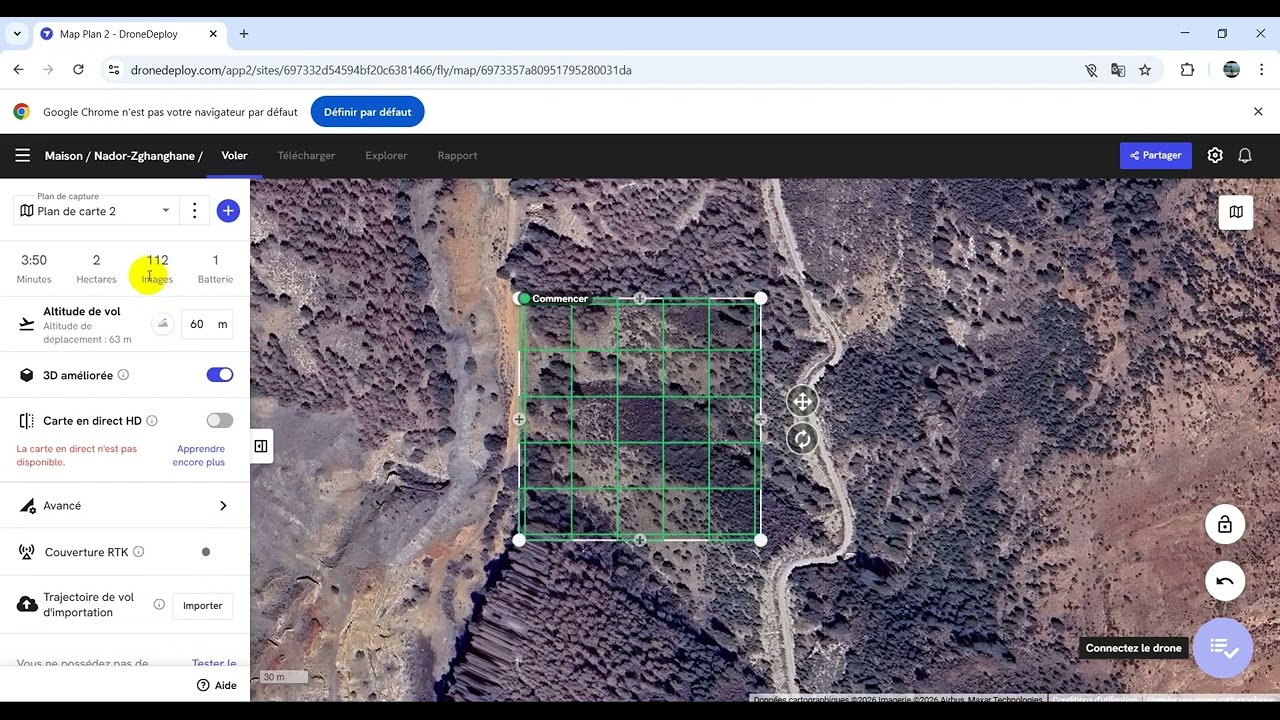The height and width of the screenshot is (720, 1280).
Task: Open the browser extensions puzzle icon
Action: point(1187,70)
